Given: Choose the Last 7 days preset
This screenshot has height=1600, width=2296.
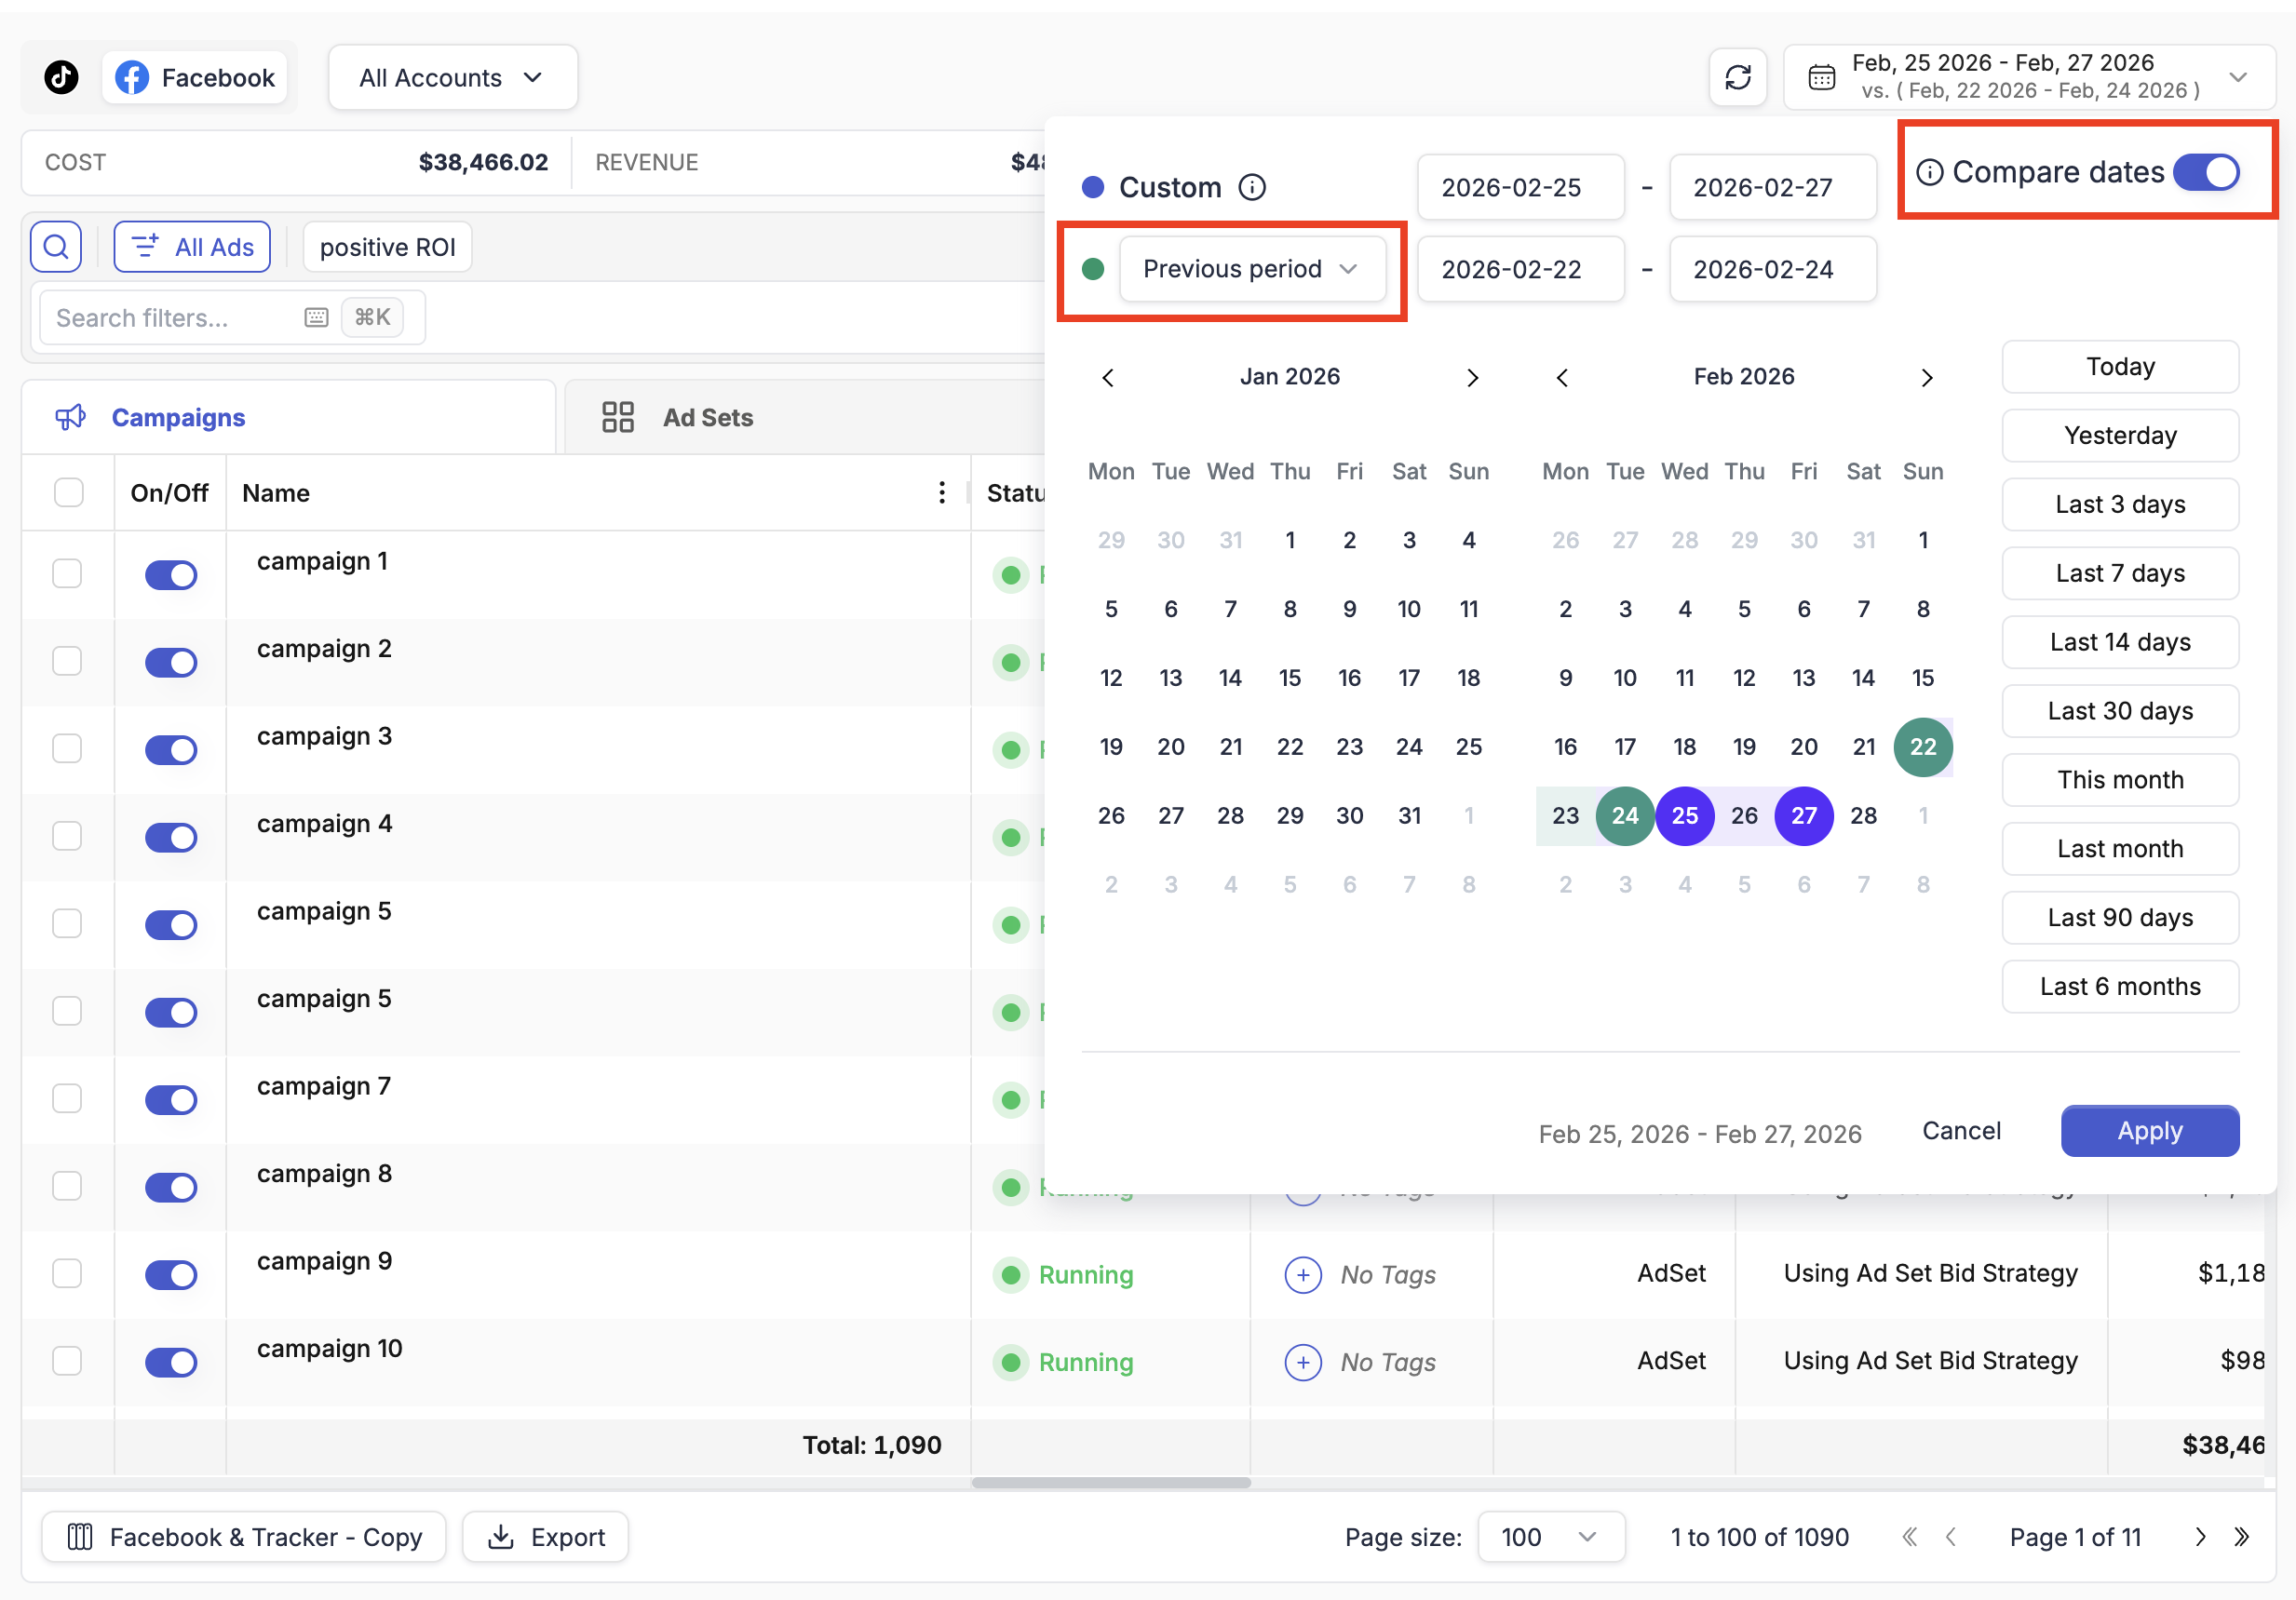Looking at the screenshot, I should [x=2119, y=573].
